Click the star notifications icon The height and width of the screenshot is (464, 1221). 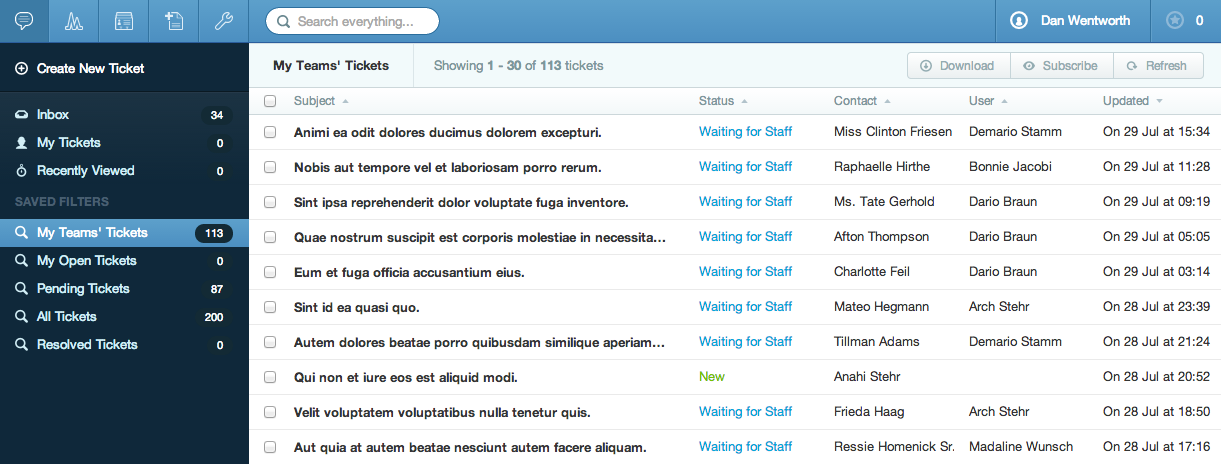[x=1175, y=20]
